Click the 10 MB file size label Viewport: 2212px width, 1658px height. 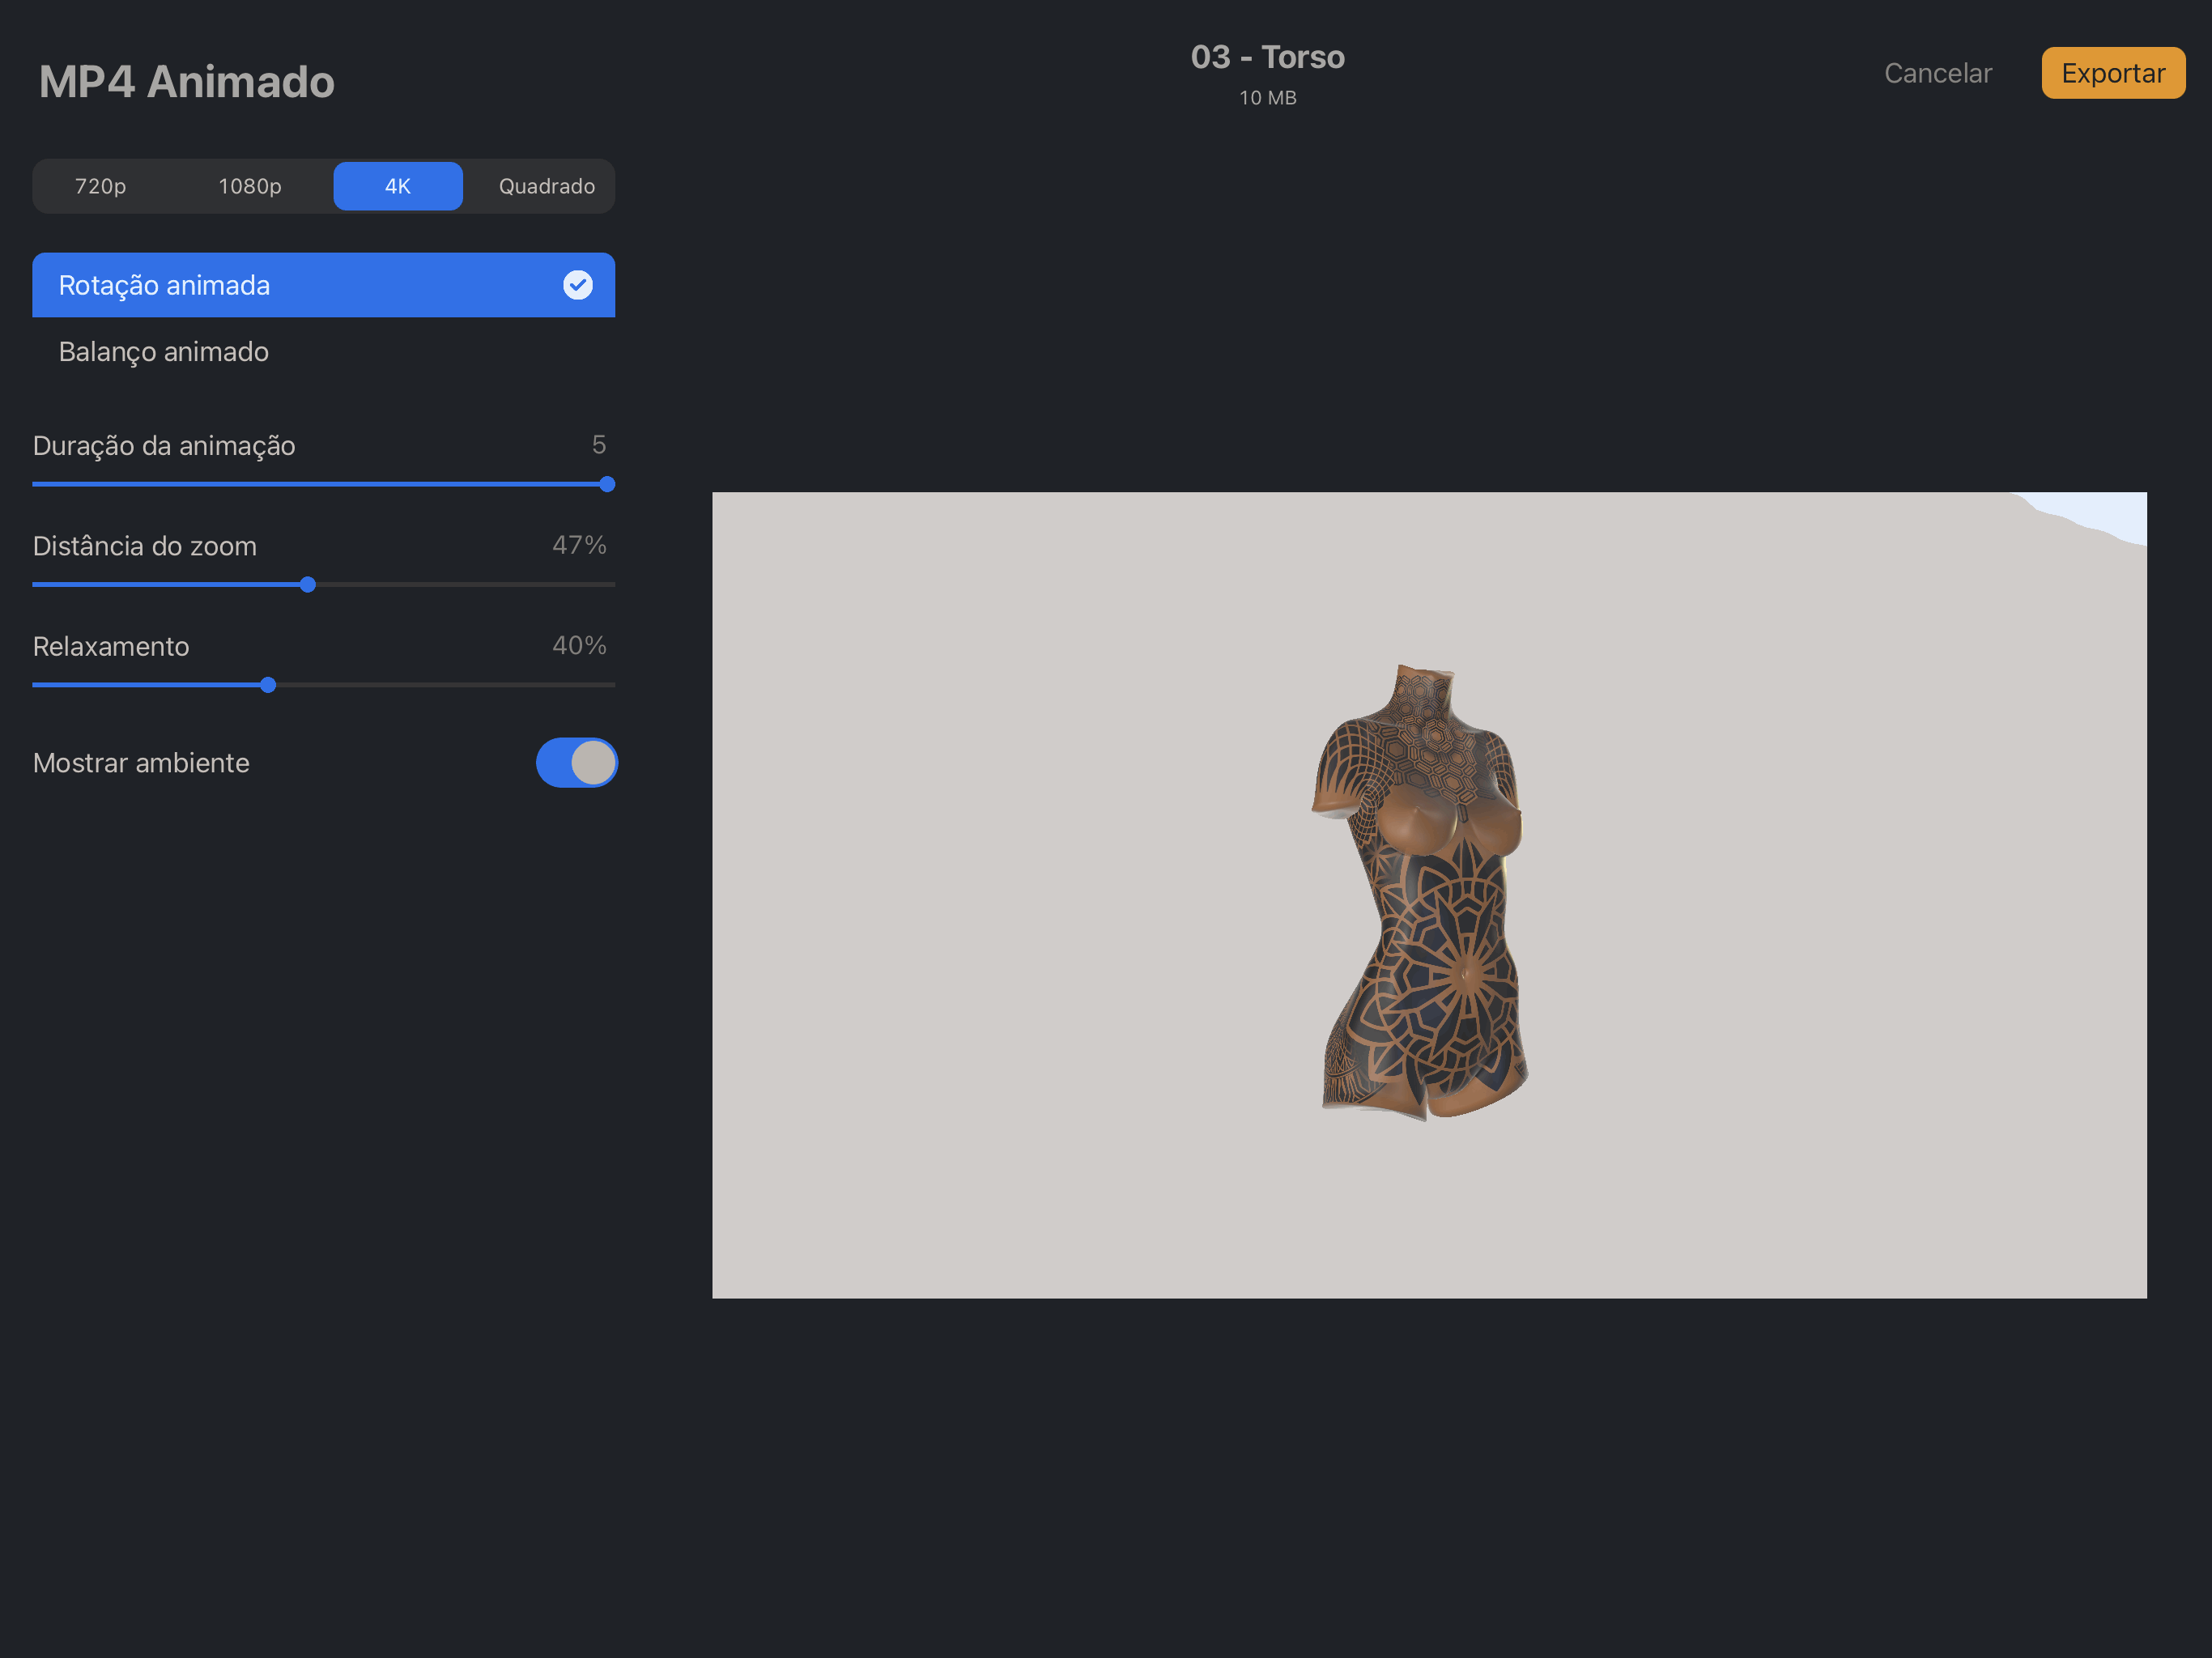pyautogui.click(x=1267, y=98)
